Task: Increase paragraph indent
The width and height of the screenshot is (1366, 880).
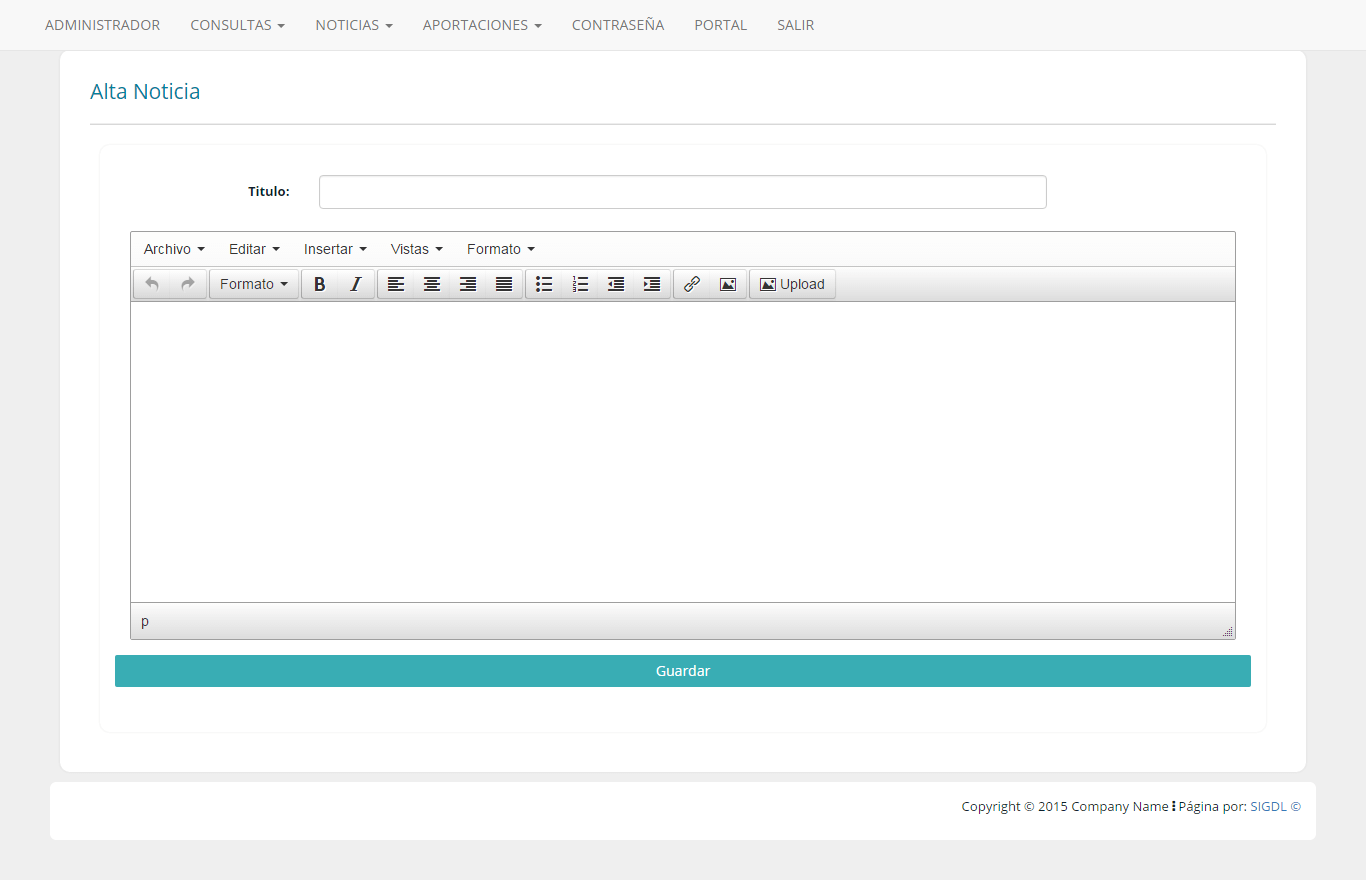Action: (652, 284)
